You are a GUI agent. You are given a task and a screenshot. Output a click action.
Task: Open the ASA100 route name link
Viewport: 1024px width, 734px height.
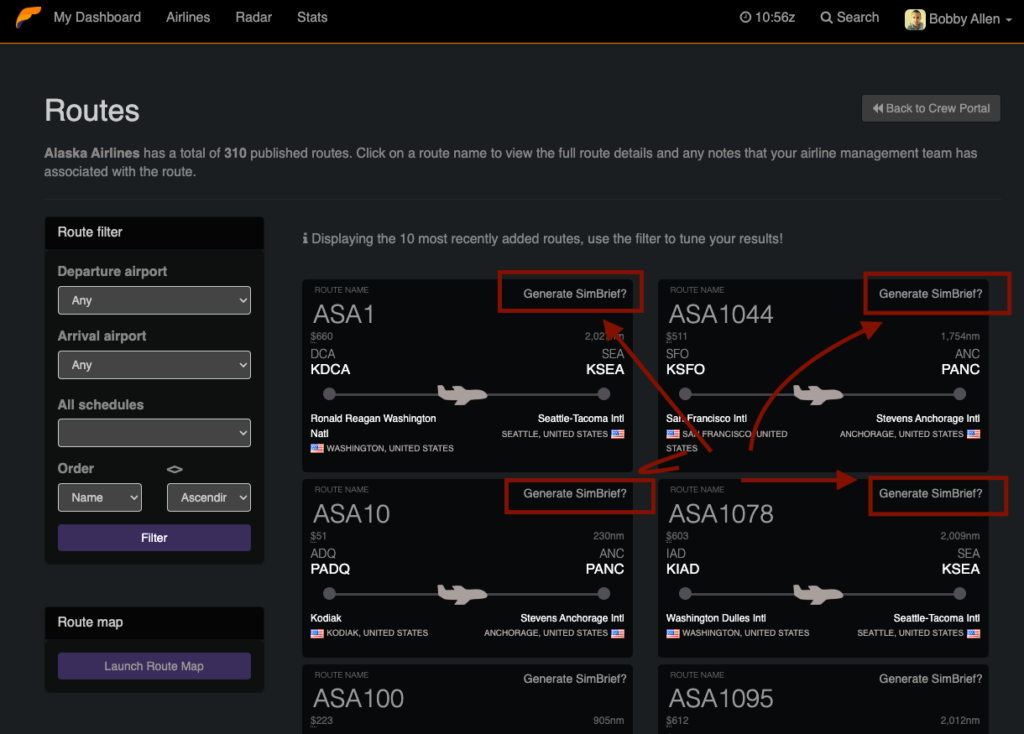pyautogui.click(x=359, y=699)
